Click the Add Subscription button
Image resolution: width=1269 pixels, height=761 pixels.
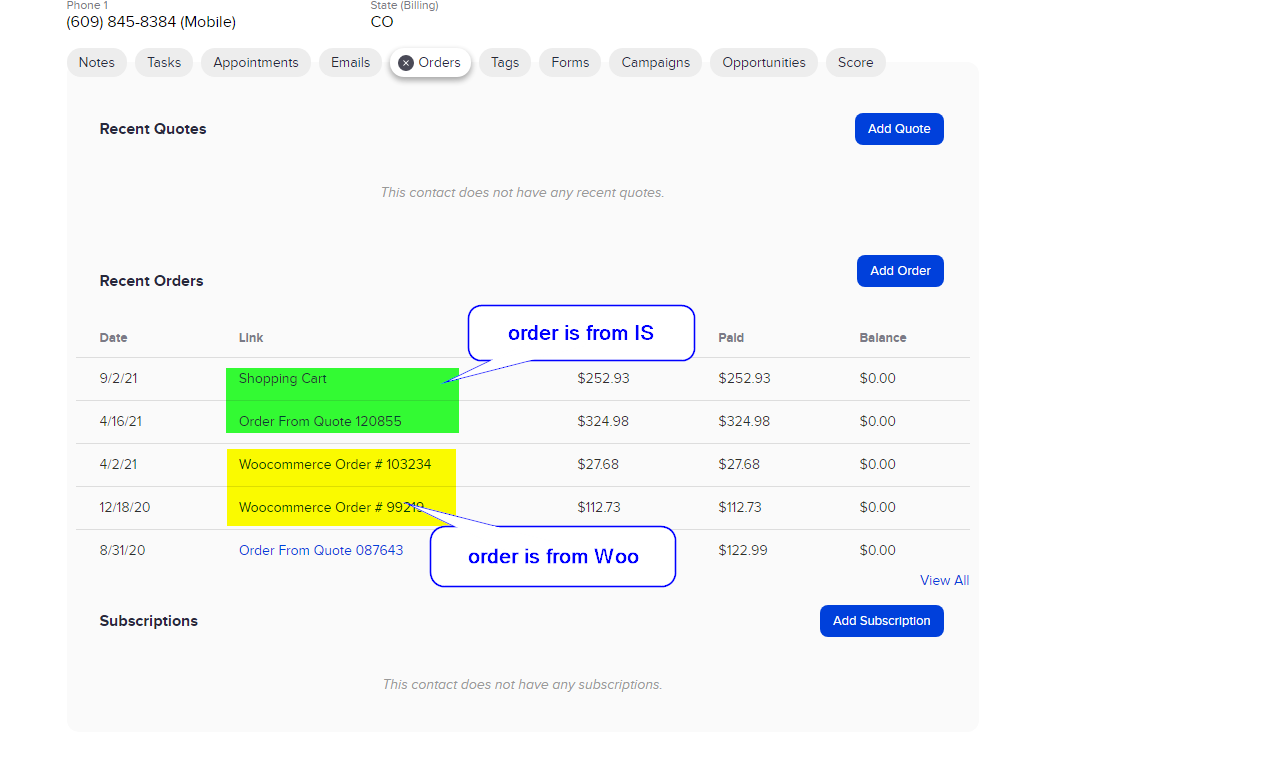(882, 621)
